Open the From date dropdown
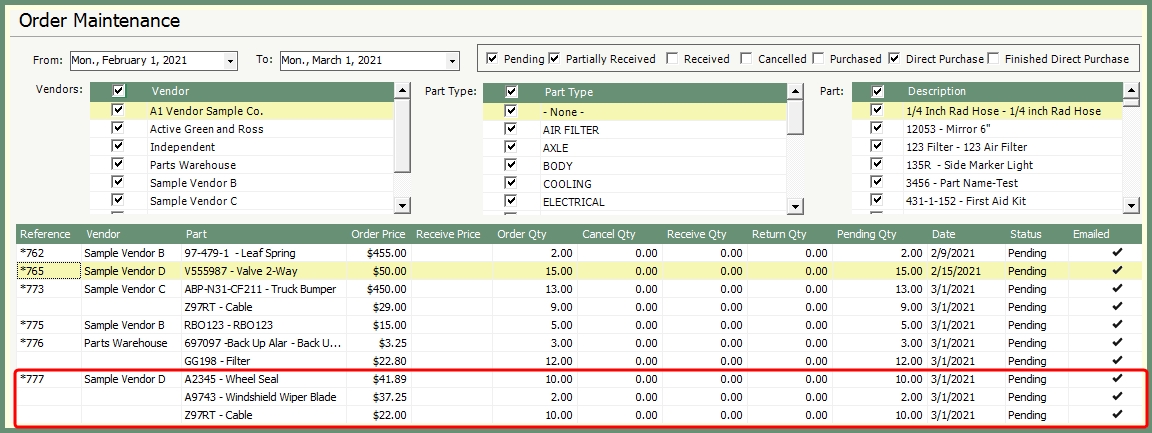This screenshot has width=1152, height=433. 230,61
